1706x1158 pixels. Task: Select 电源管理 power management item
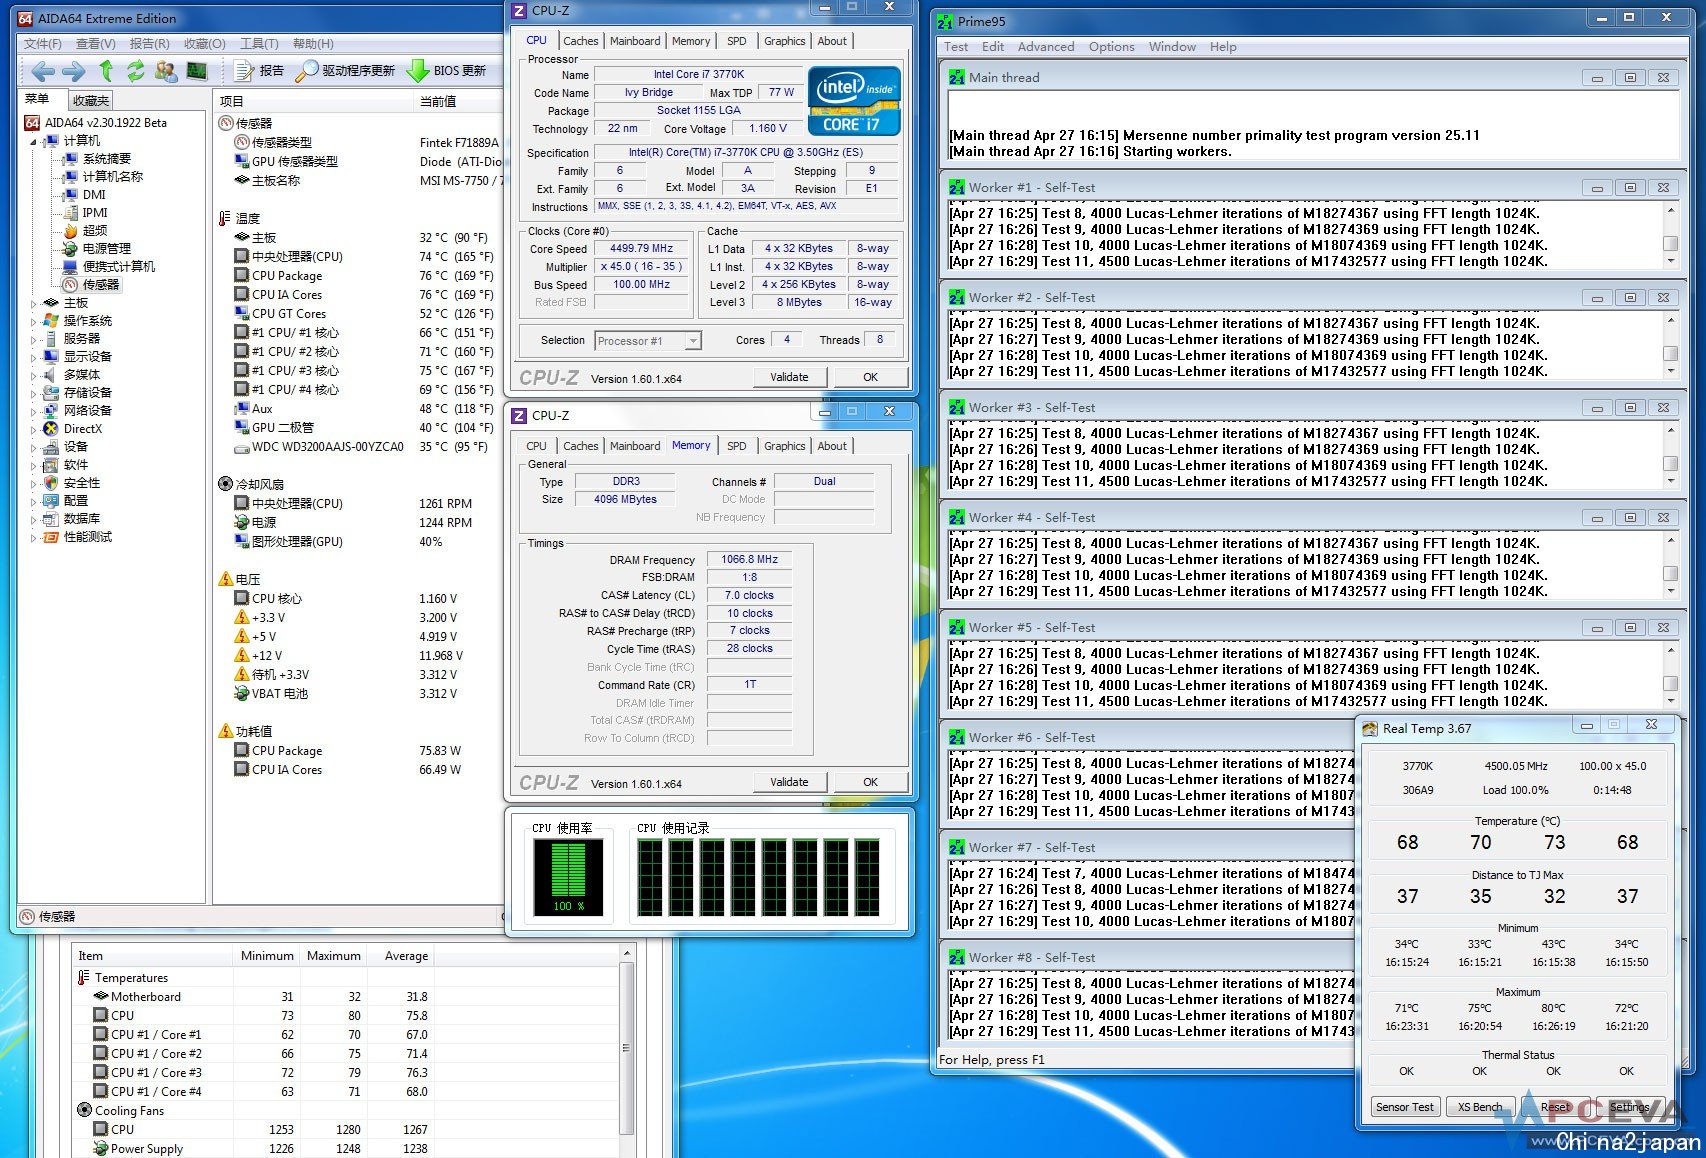tap(98, 248)
